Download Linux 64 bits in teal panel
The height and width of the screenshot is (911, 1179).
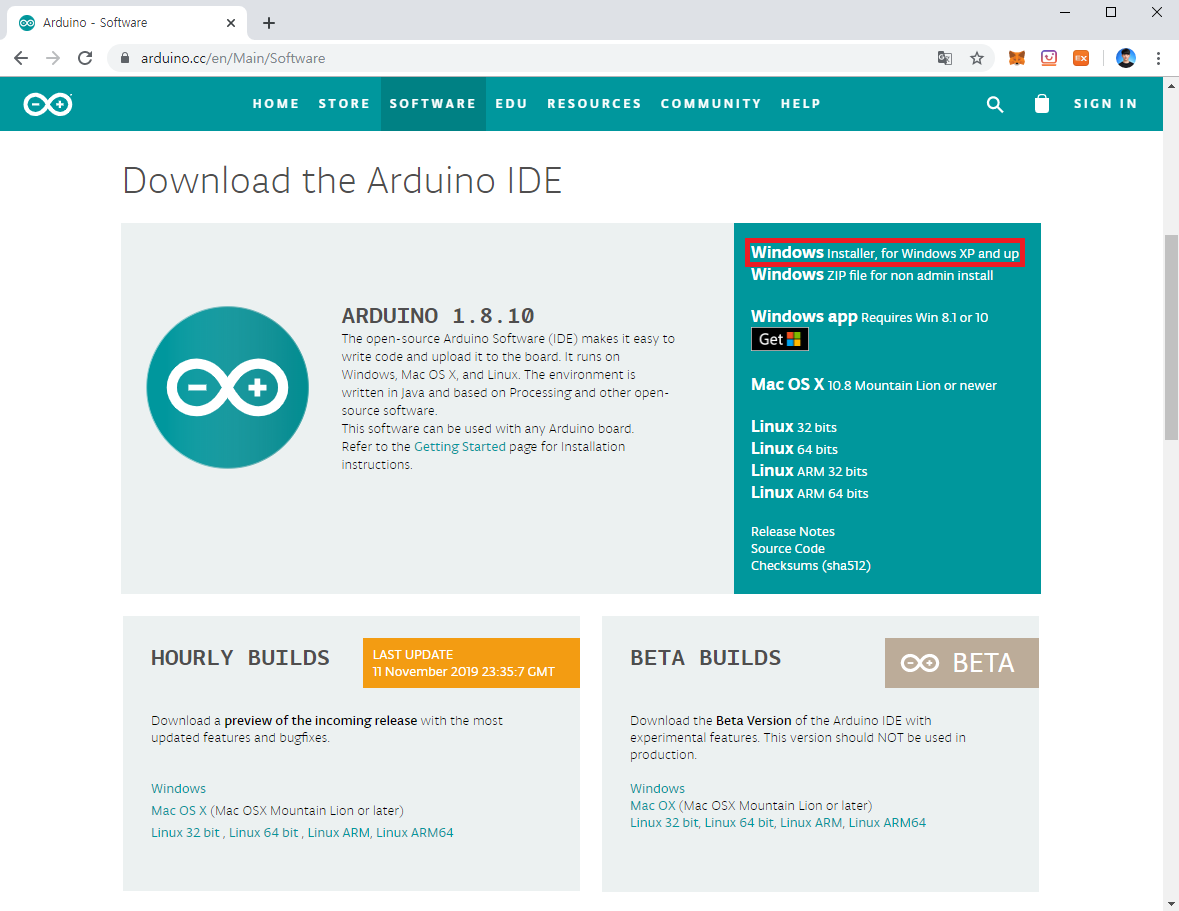(x=794, y=449)
